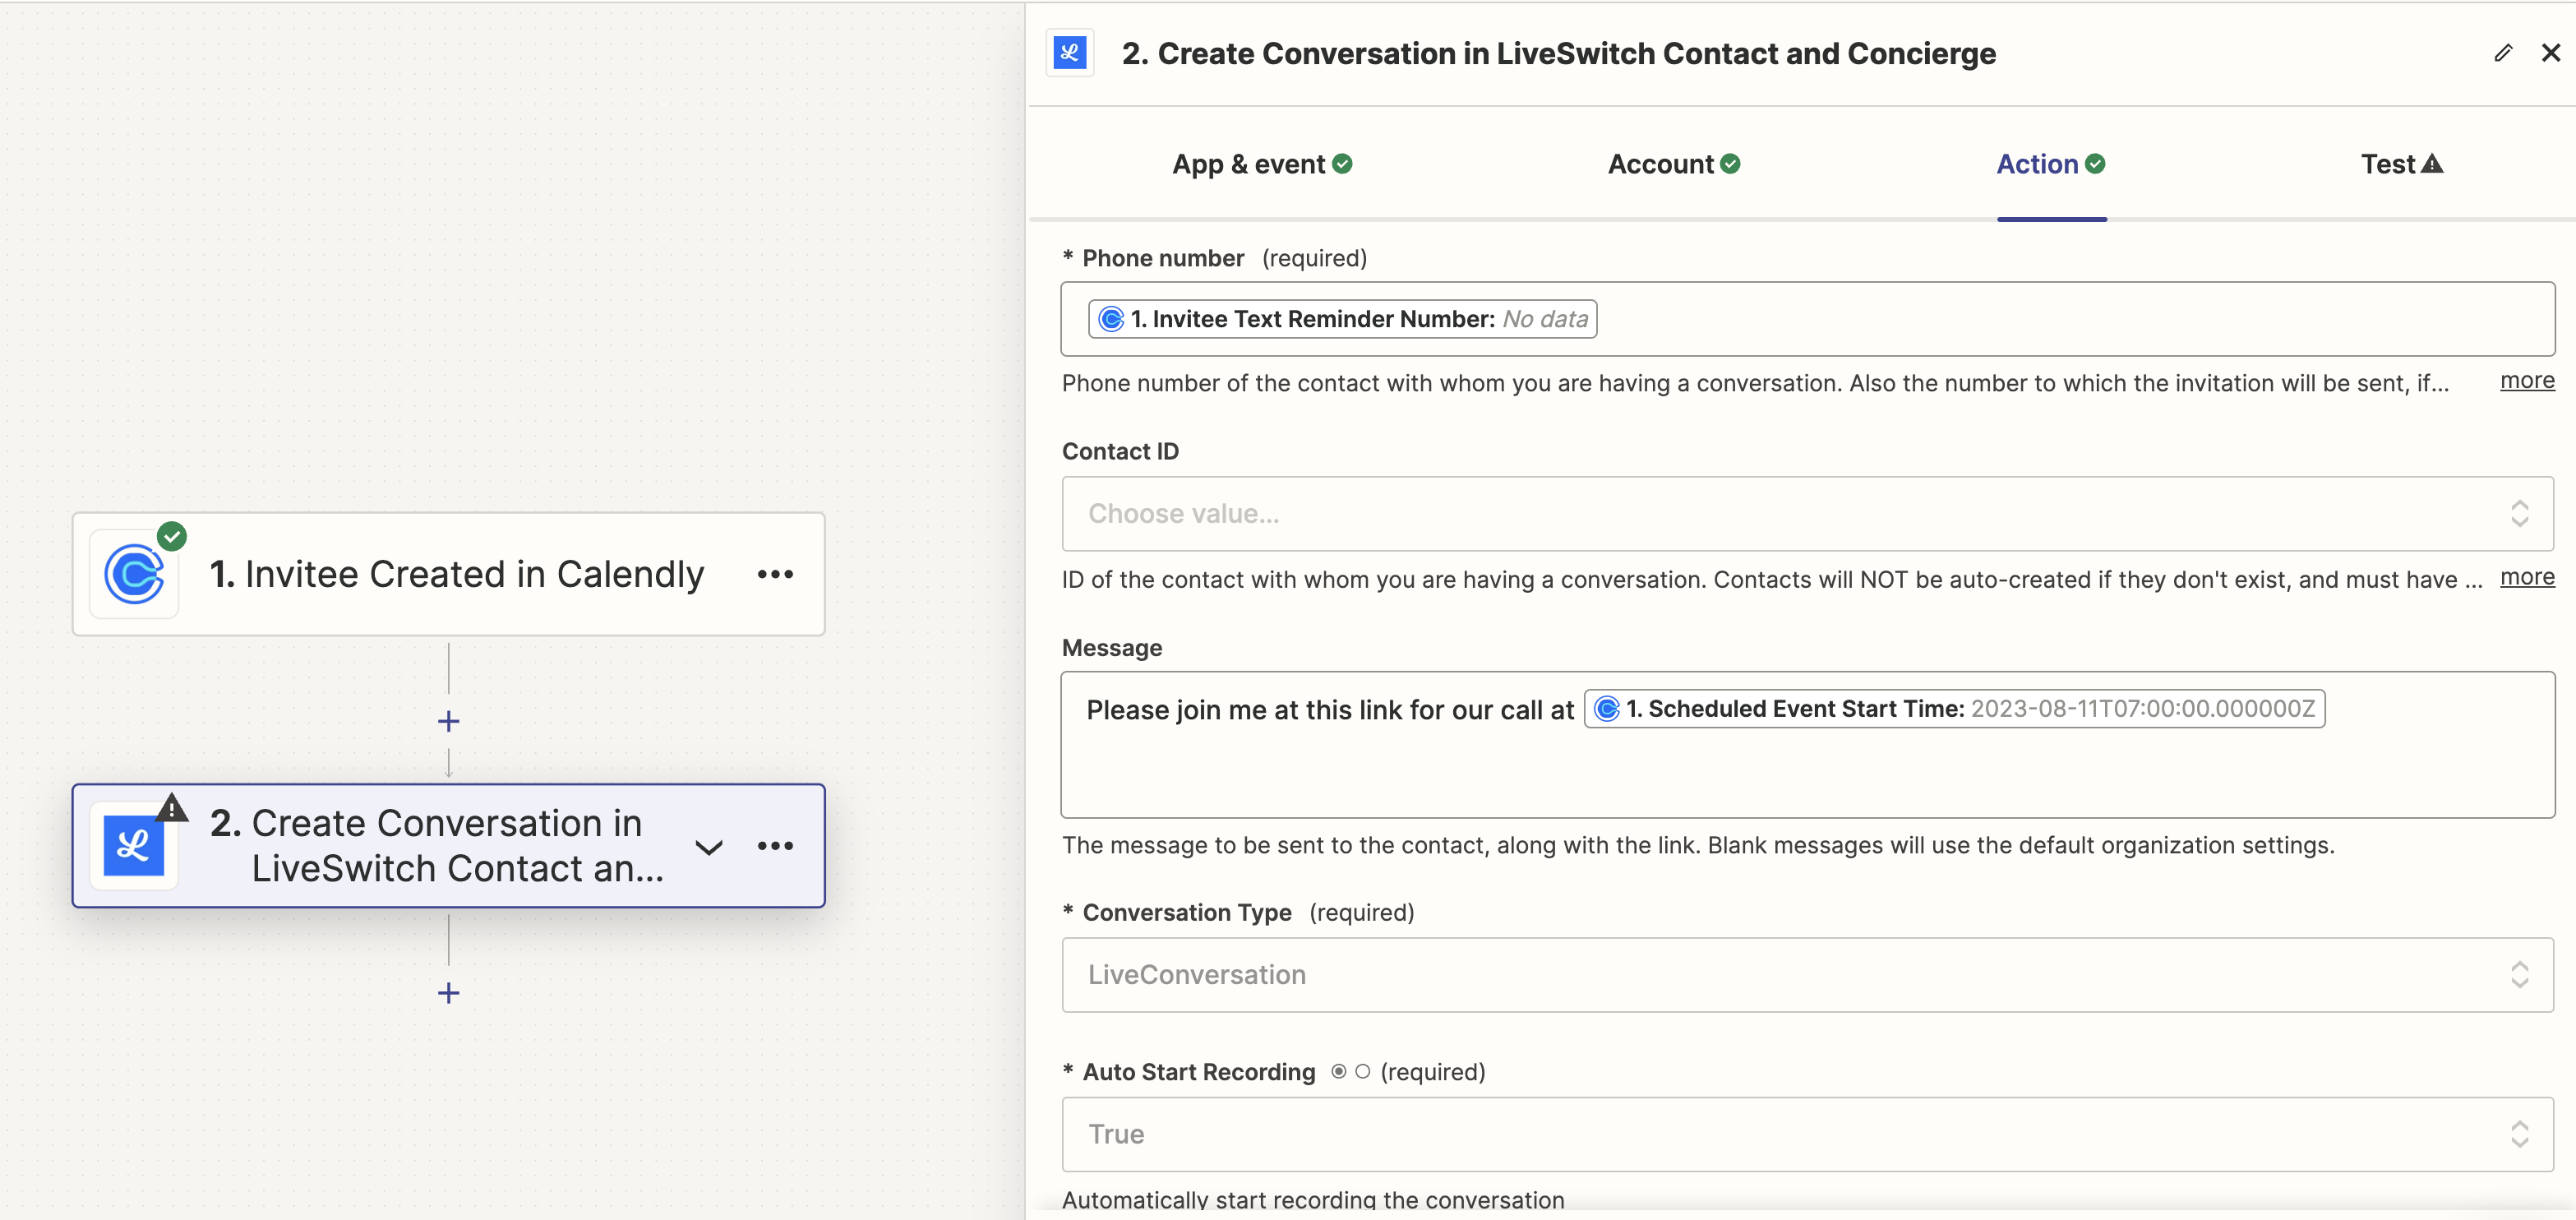Click the Calendly icon in the Invitee Text Reminder pill
The image size is (2576, 1220).
click(x=1111, y=318)
